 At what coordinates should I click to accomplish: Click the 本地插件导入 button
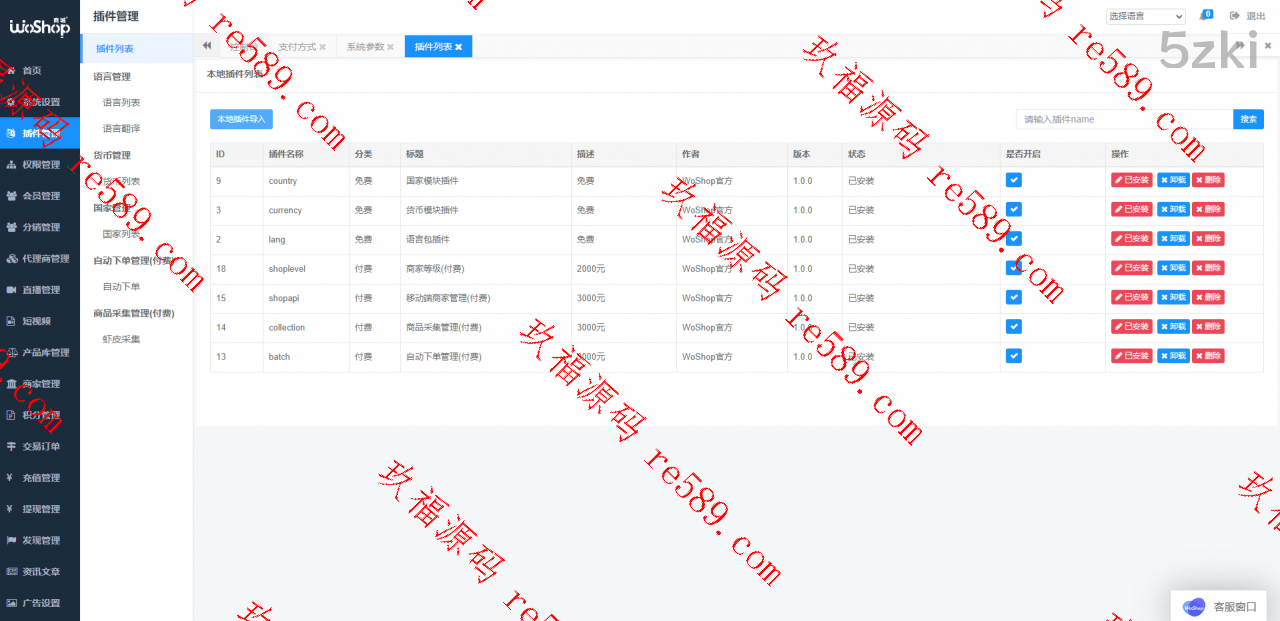click(241, 119)
